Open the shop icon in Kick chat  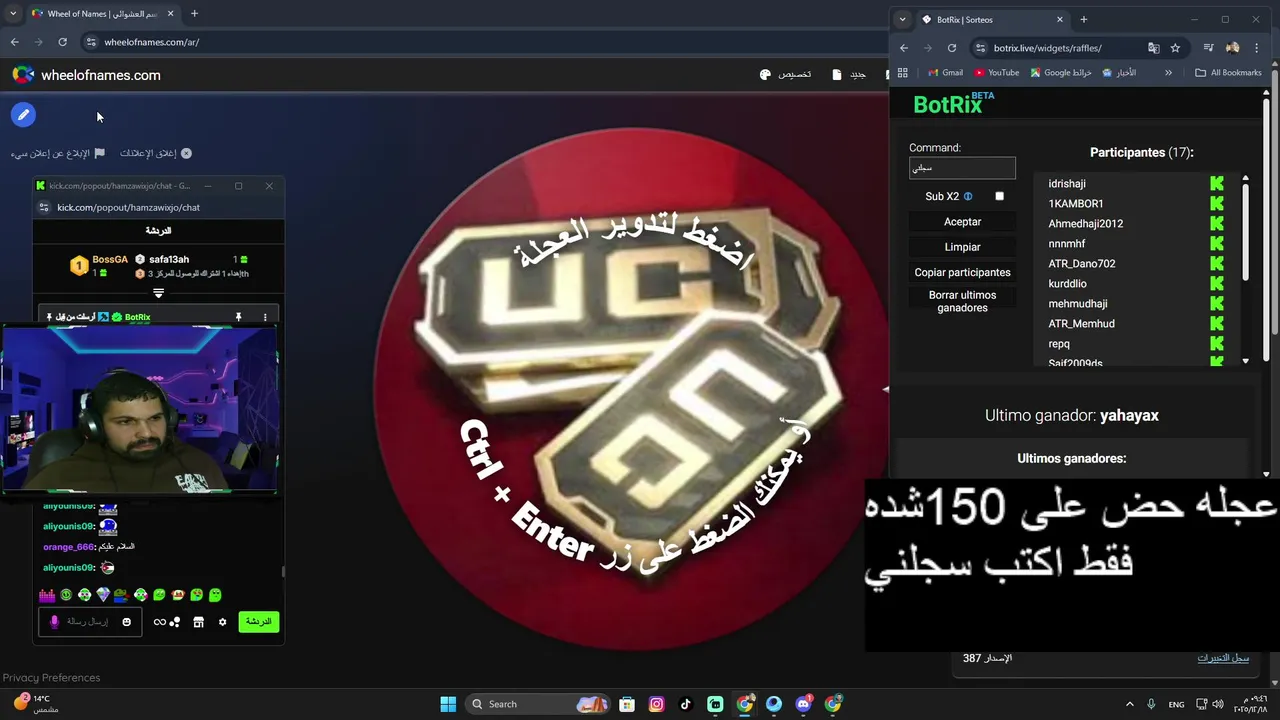198,622
